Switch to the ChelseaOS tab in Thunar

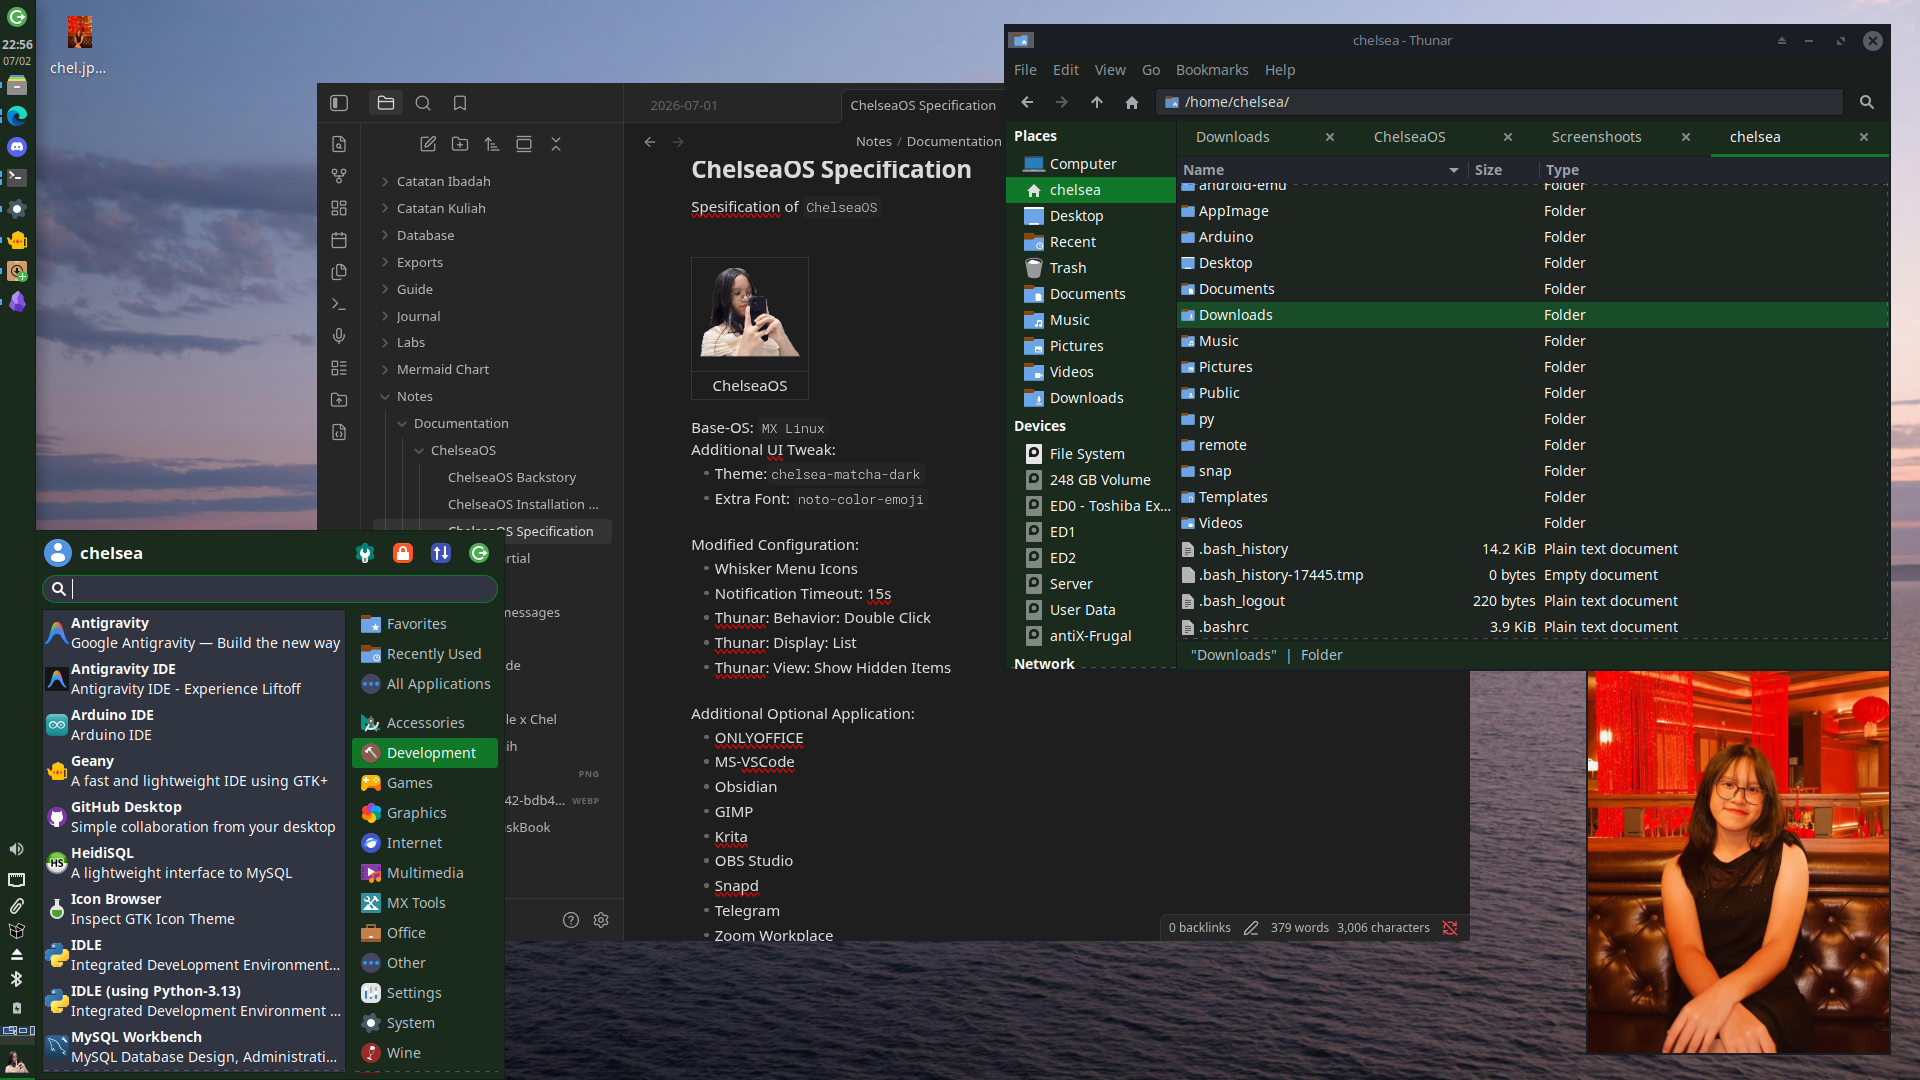point(1410,137)
